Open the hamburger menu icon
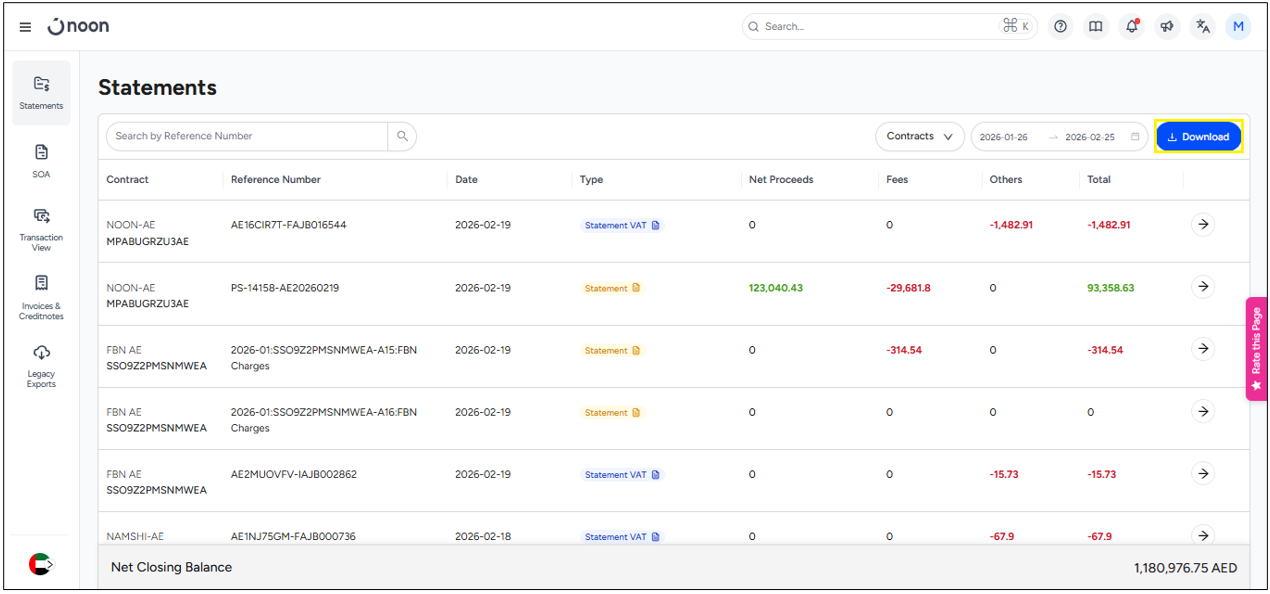1270x594 pixels. pyautogui.click(x=25, y=27)
